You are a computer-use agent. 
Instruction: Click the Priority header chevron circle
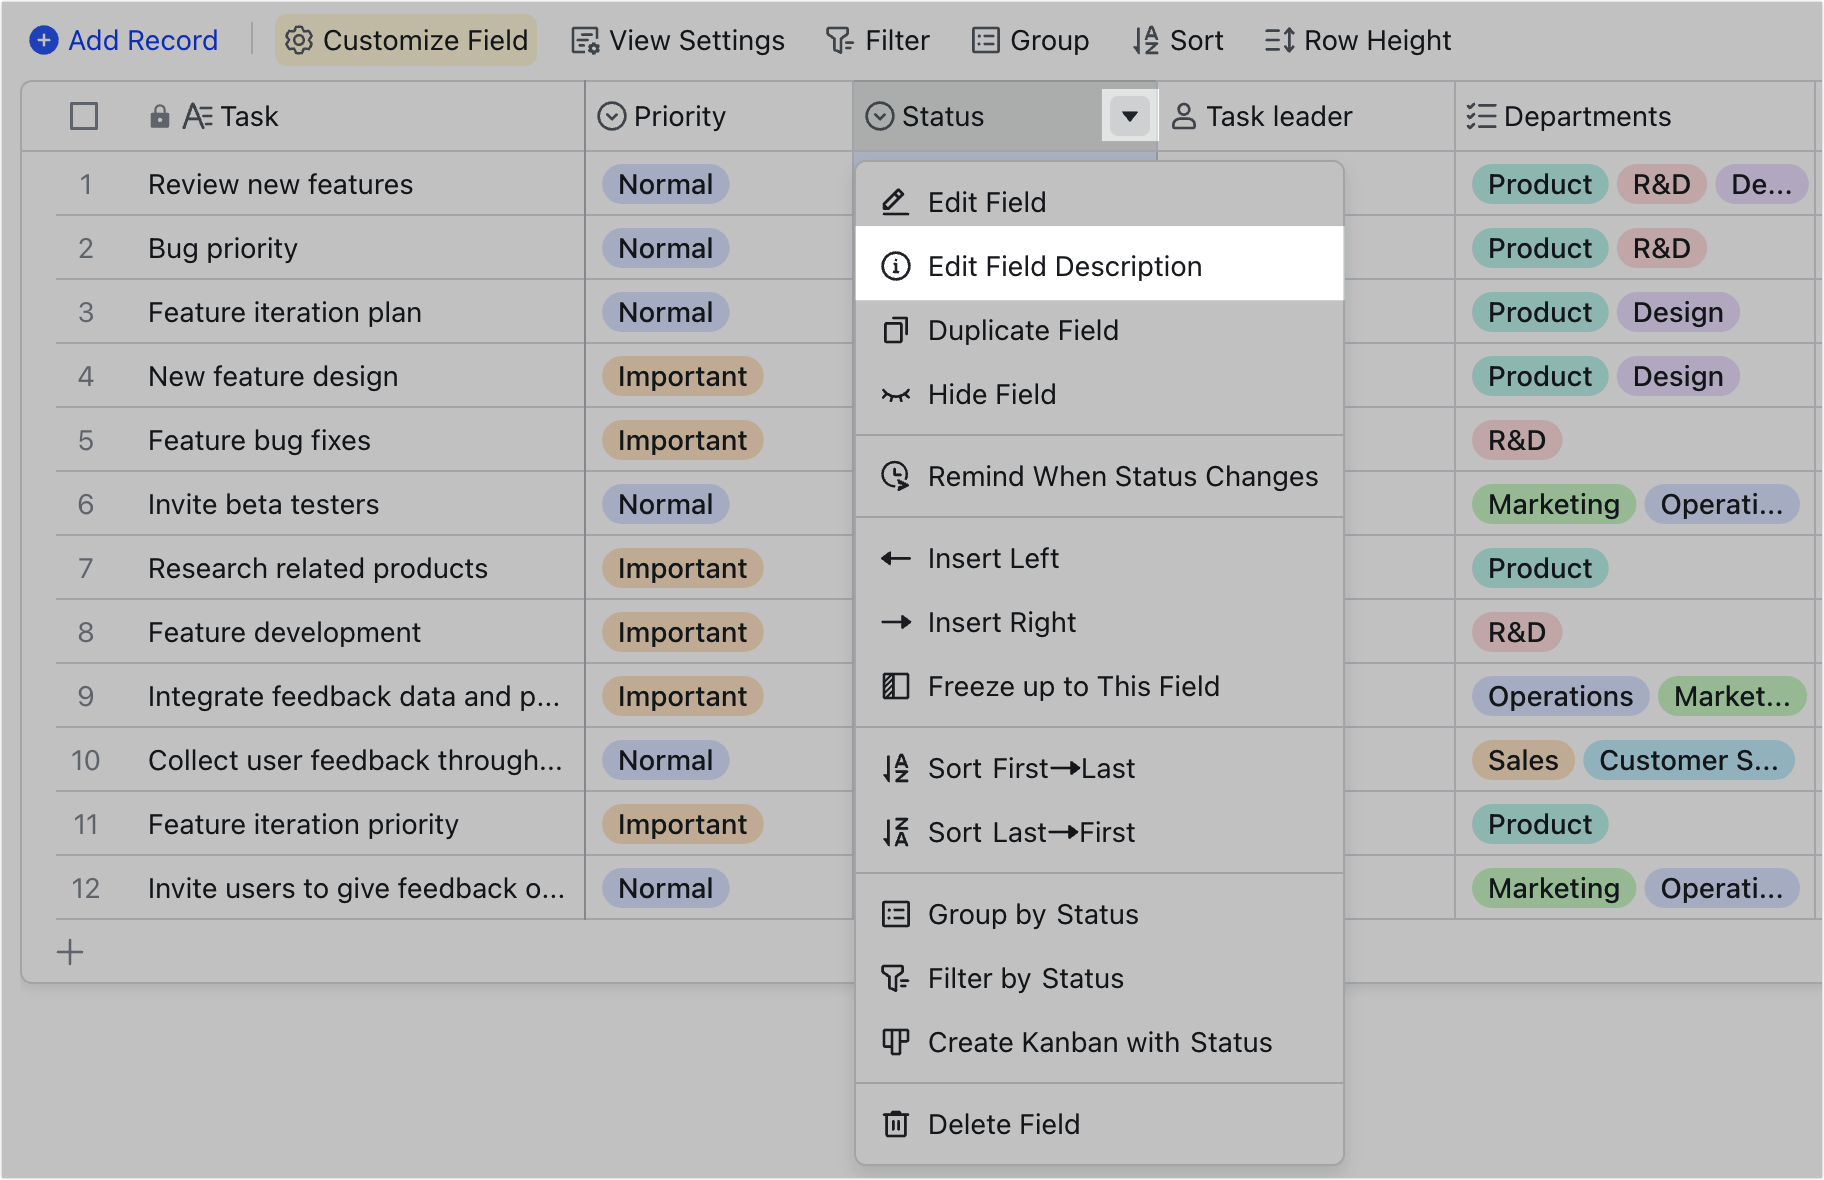pos(612,116)
